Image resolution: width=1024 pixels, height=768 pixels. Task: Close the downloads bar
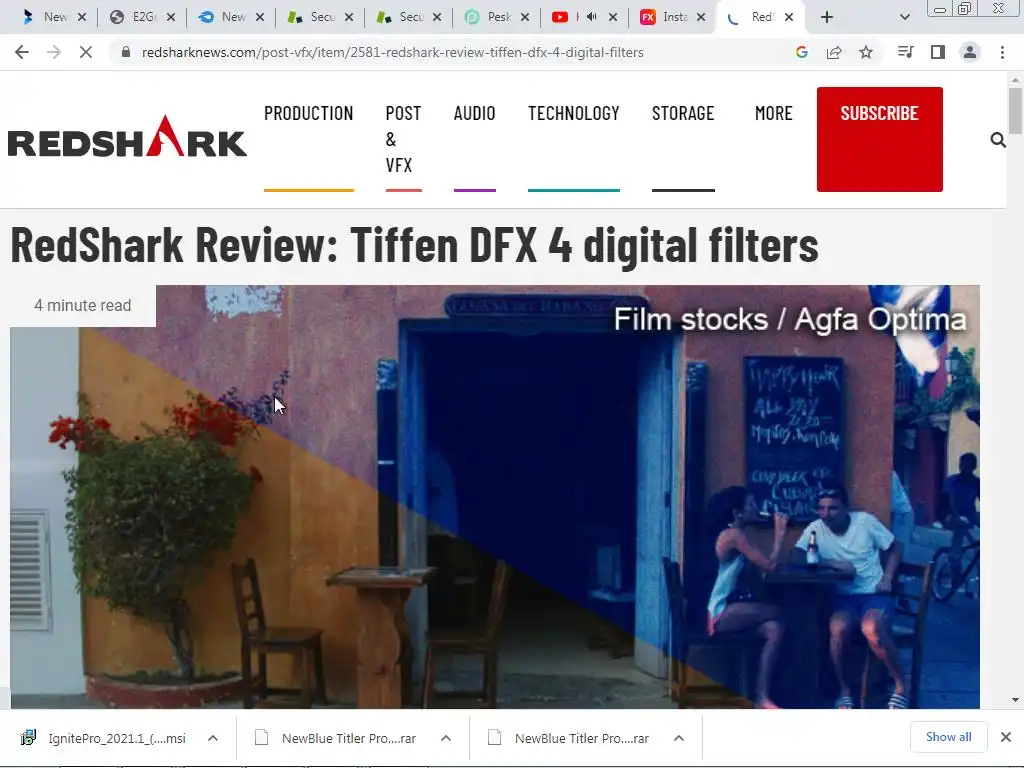click(x=1006, y=737)
